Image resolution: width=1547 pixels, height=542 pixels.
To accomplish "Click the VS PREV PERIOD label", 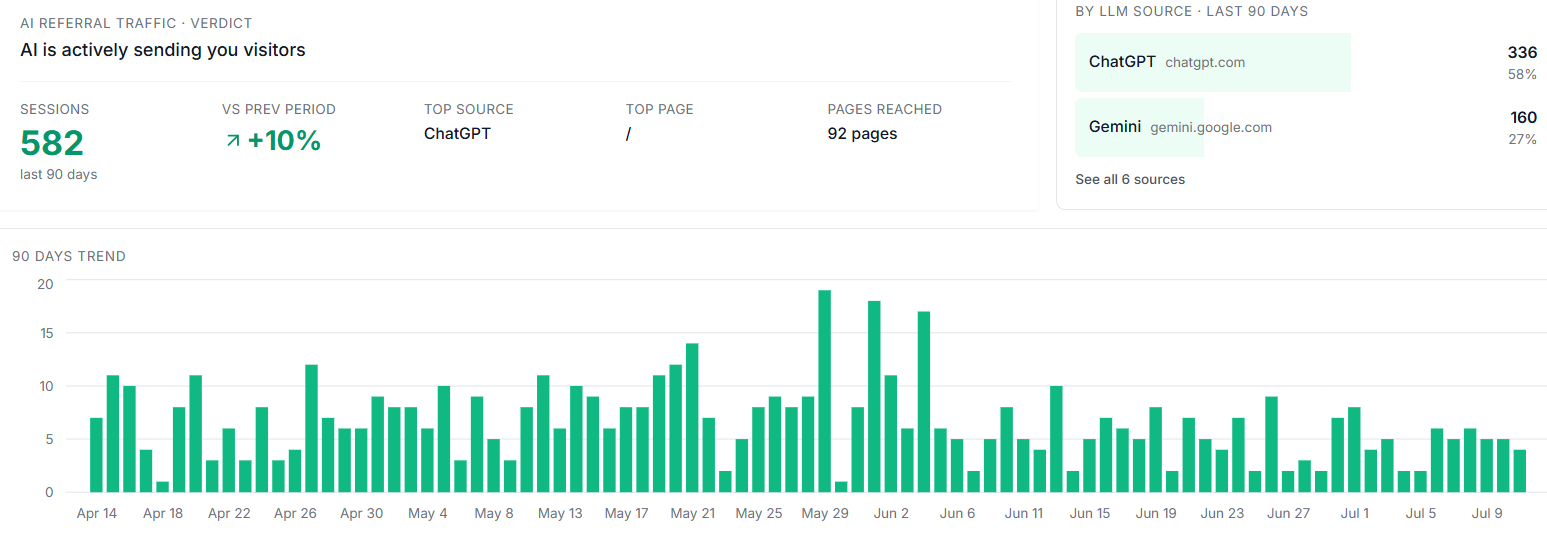I will (279, 109).
